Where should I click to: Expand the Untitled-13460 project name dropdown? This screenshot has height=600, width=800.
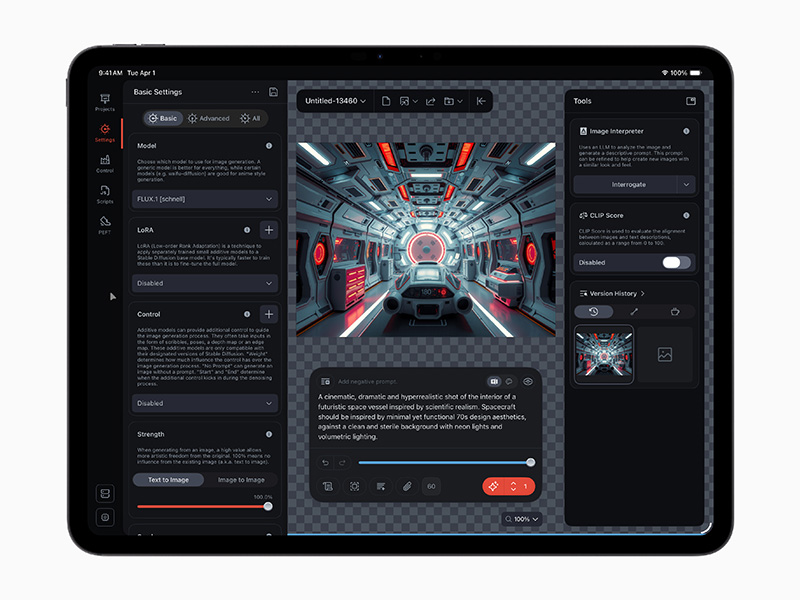pyautogui.click(x=335, y=101)
